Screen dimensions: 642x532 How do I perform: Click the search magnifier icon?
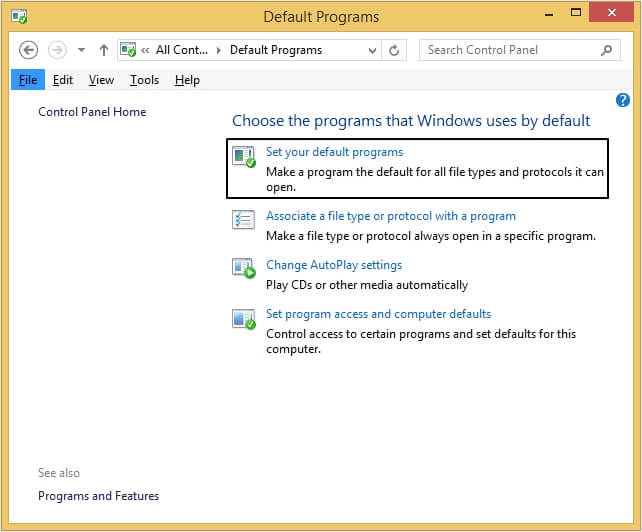point(607,50)
